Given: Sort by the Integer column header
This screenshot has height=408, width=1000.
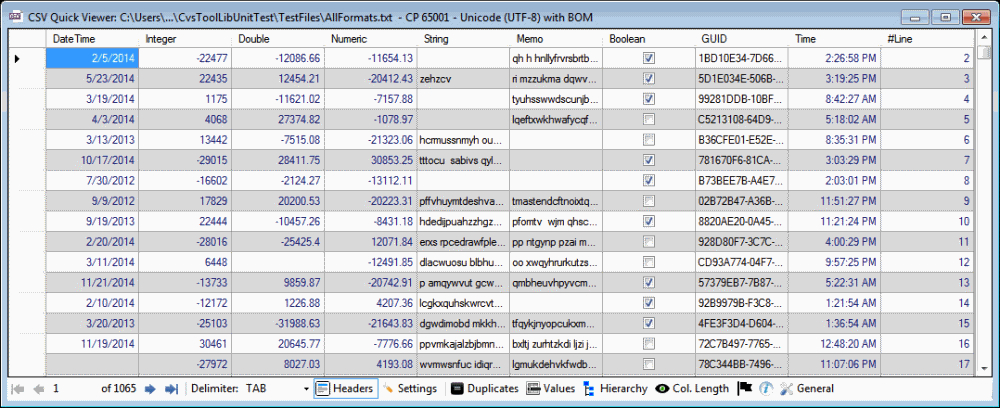Looking at the screenshot, I should [x=185, y=39].
